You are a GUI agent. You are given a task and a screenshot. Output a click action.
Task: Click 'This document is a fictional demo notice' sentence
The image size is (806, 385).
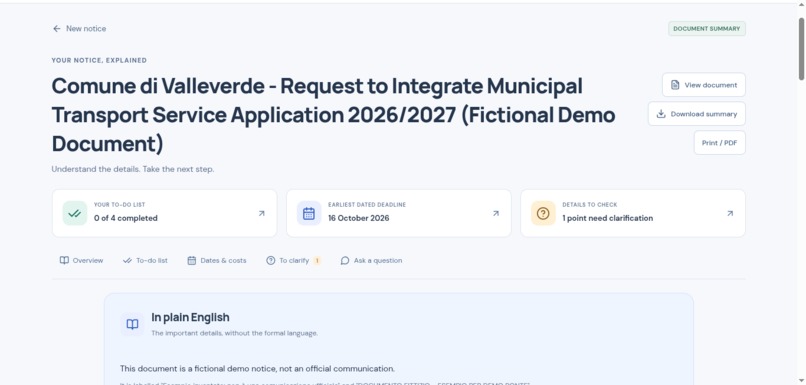(x=257, y=369)
